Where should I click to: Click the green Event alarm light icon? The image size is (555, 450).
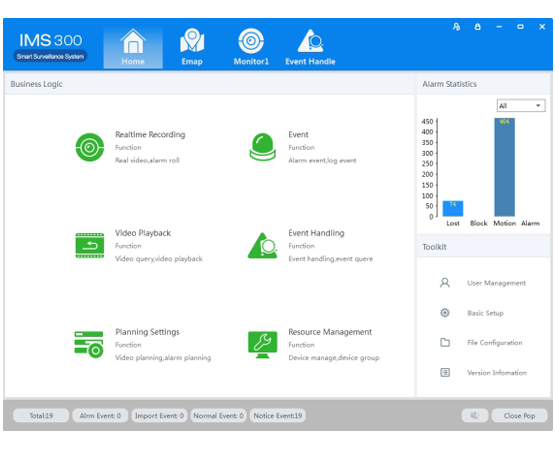pos(262,147)
